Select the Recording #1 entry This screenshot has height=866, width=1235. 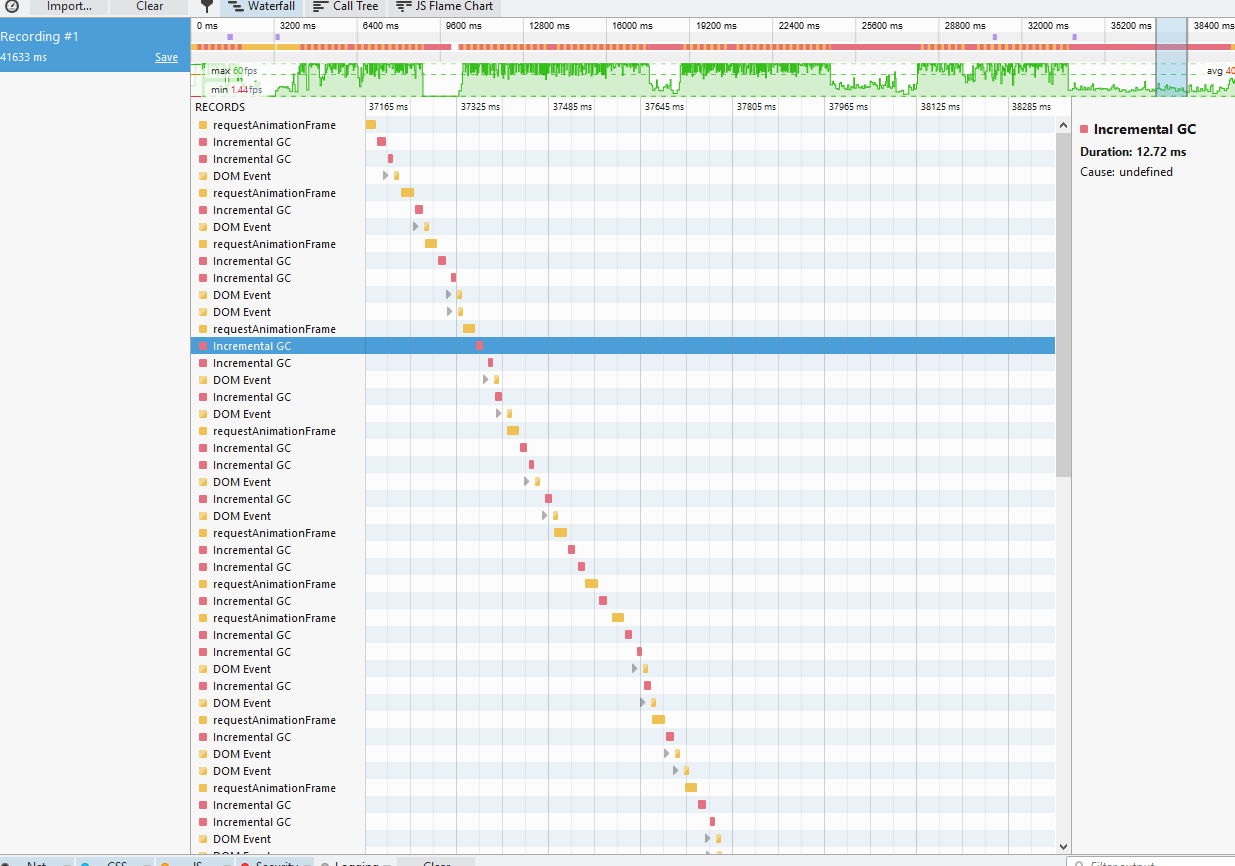(95, 45)
